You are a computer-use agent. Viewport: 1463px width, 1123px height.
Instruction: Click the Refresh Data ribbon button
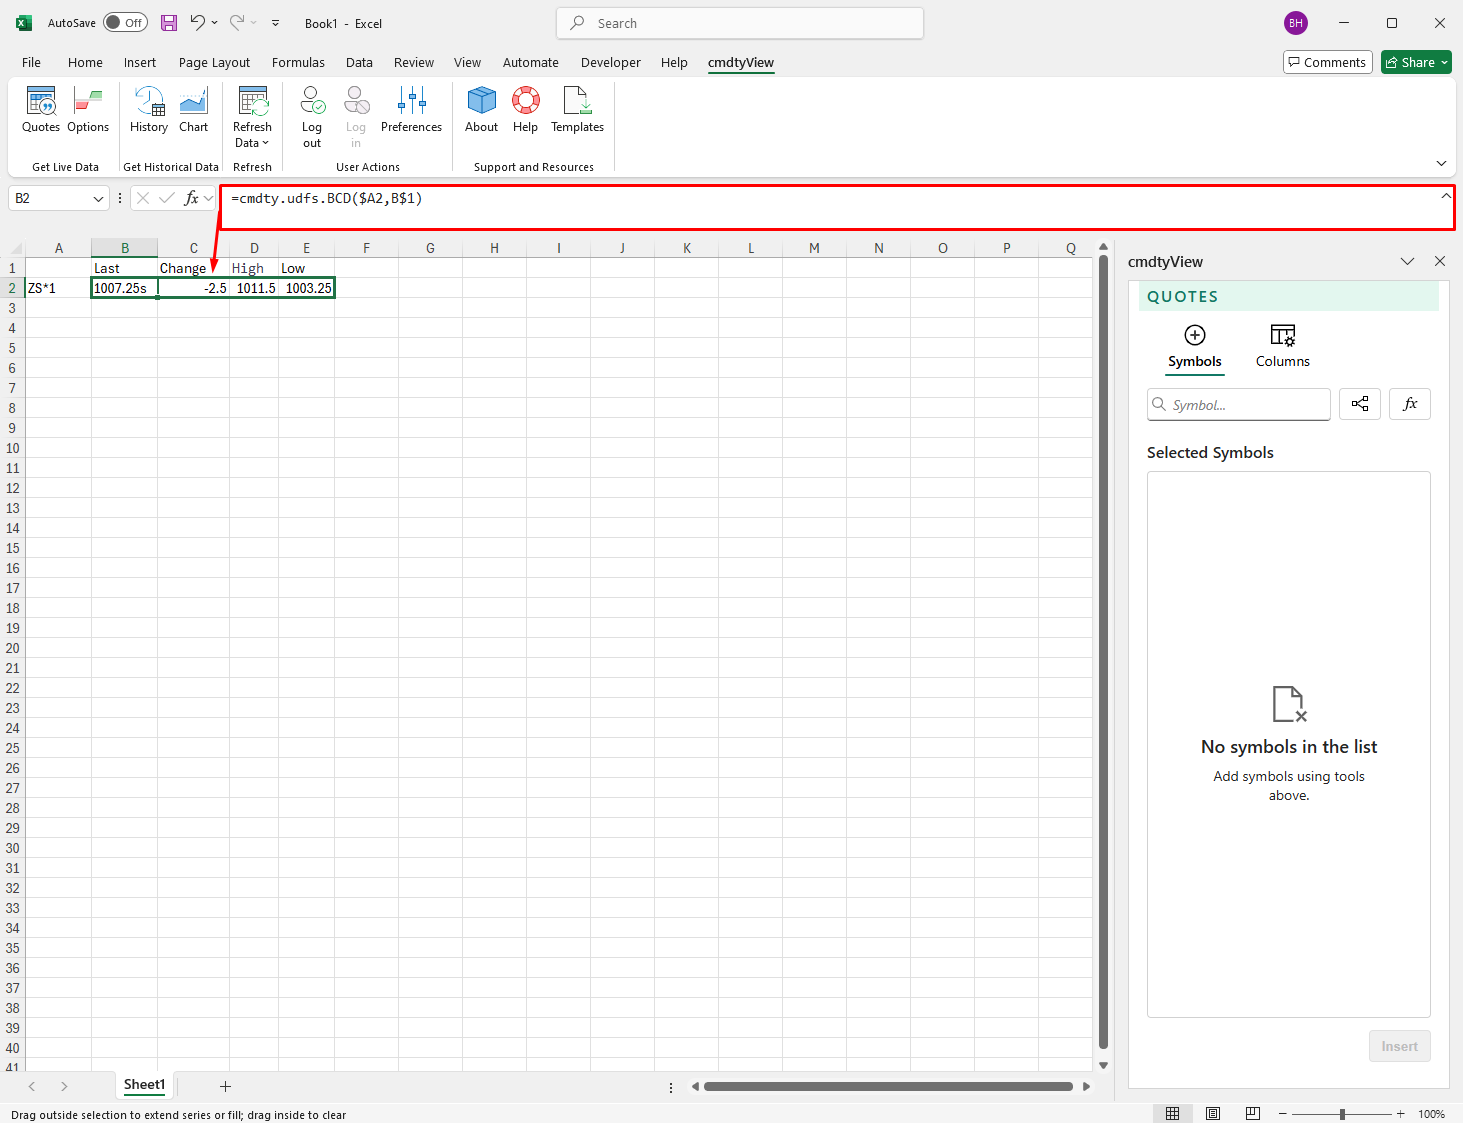[x=252, y=117]
